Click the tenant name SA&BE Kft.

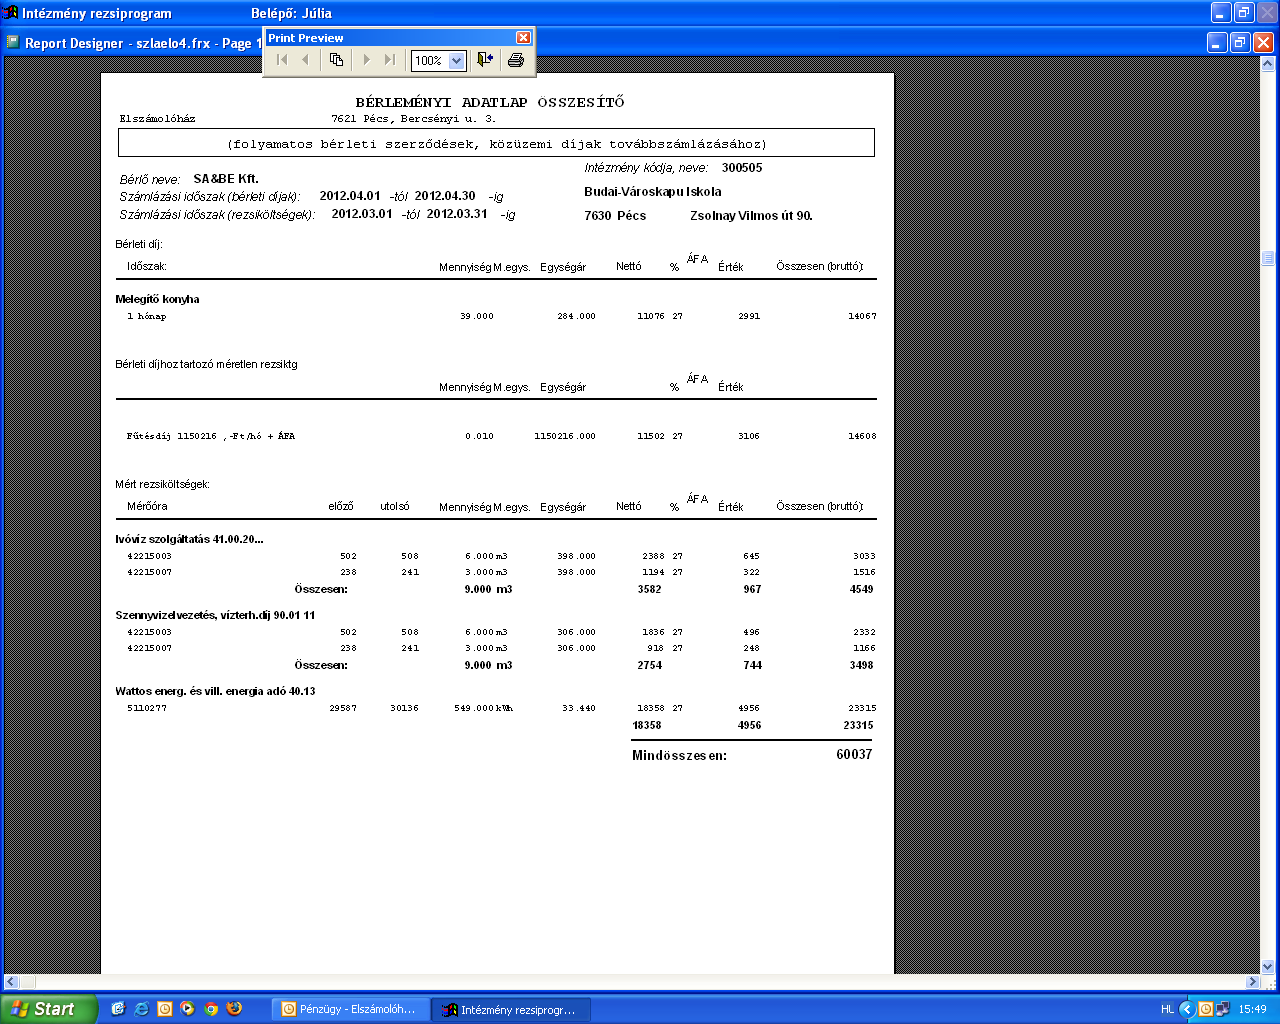coord(226,179)
